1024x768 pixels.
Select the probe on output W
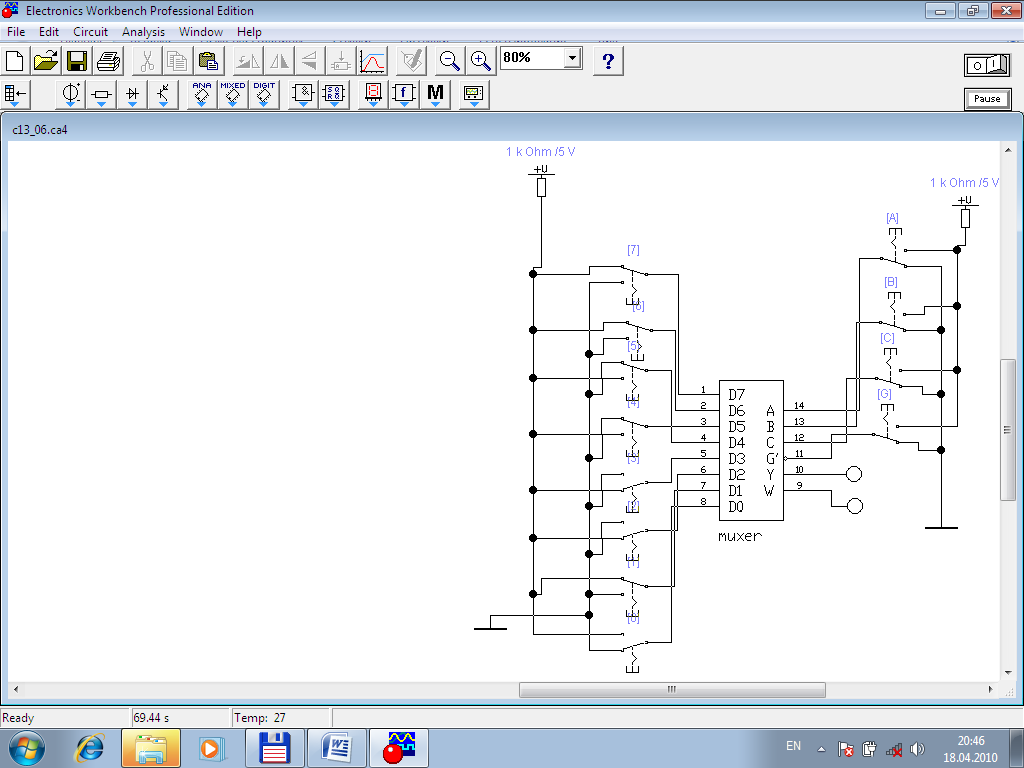[855, 505]
